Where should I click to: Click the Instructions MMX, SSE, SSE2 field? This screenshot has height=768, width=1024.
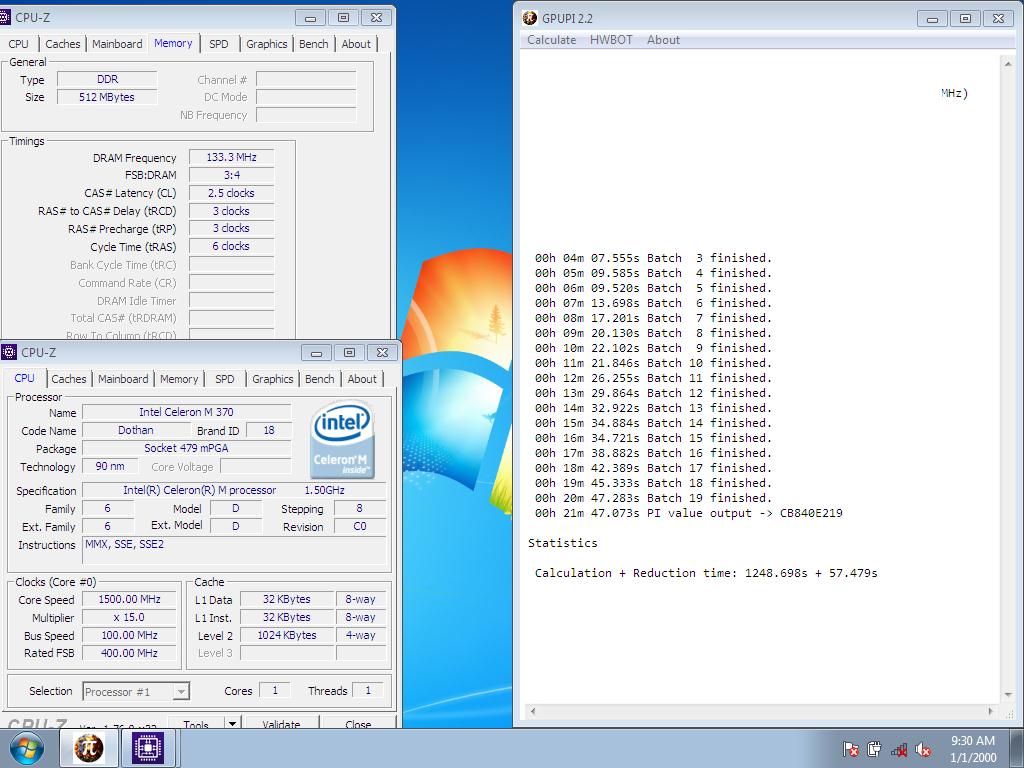tap(234, 551)
